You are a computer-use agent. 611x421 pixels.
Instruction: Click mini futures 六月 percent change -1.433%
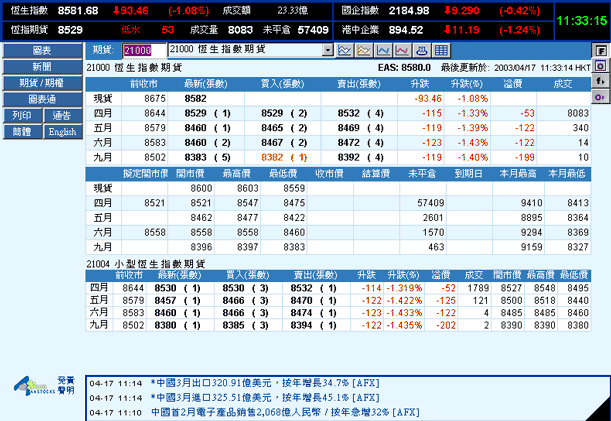[404, 313]
